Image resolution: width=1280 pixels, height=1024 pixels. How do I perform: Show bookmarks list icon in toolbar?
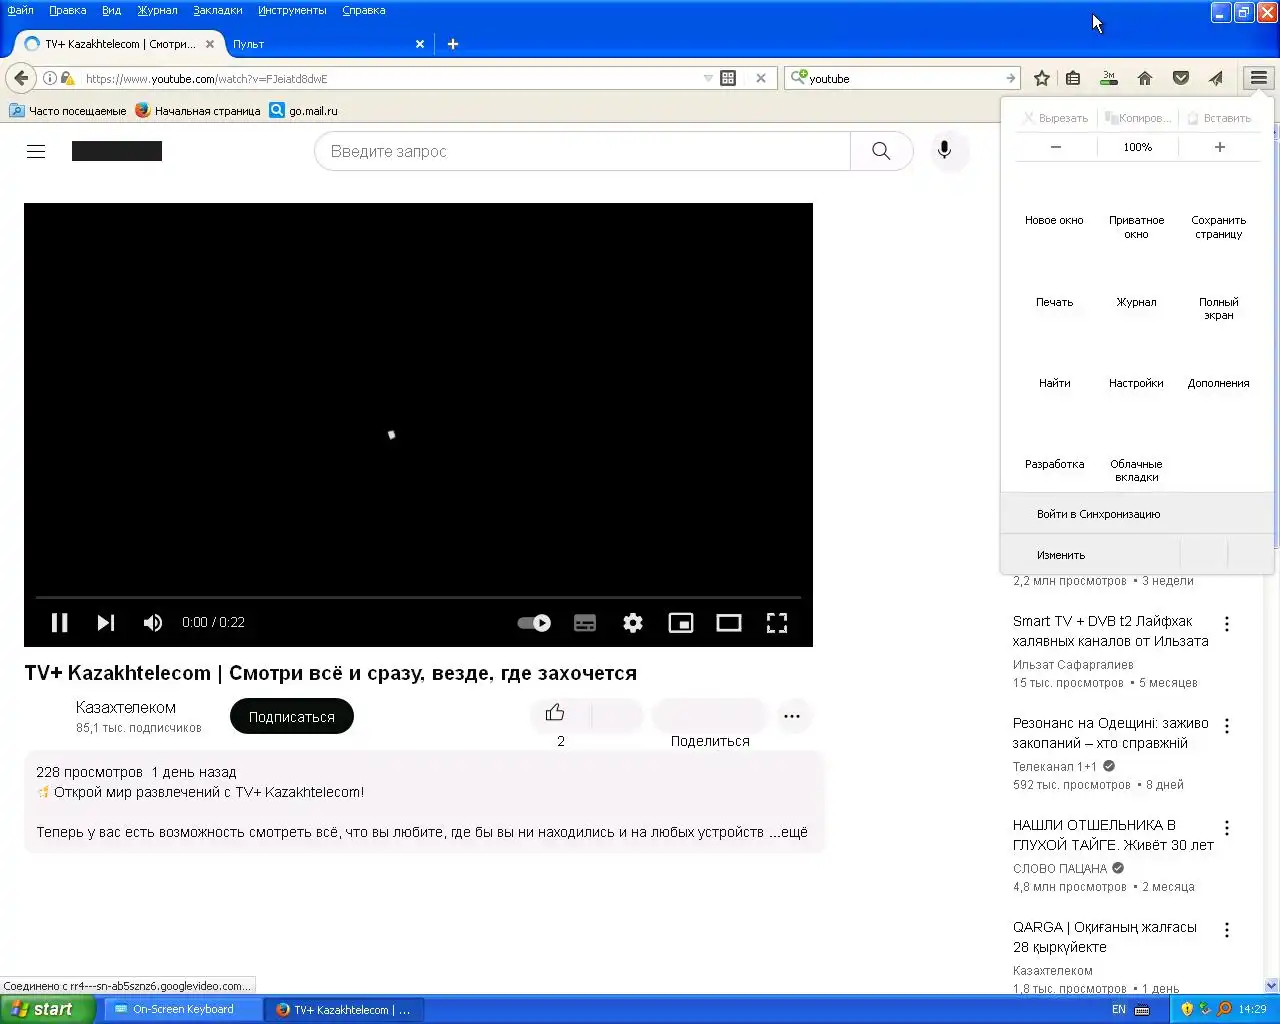click(1073, 78)
